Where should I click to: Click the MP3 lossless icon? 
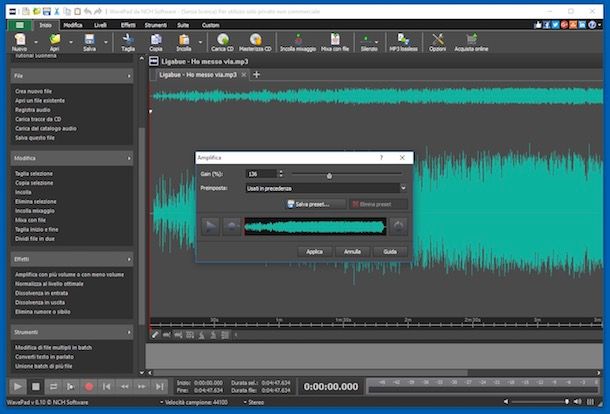coord(403,42)
